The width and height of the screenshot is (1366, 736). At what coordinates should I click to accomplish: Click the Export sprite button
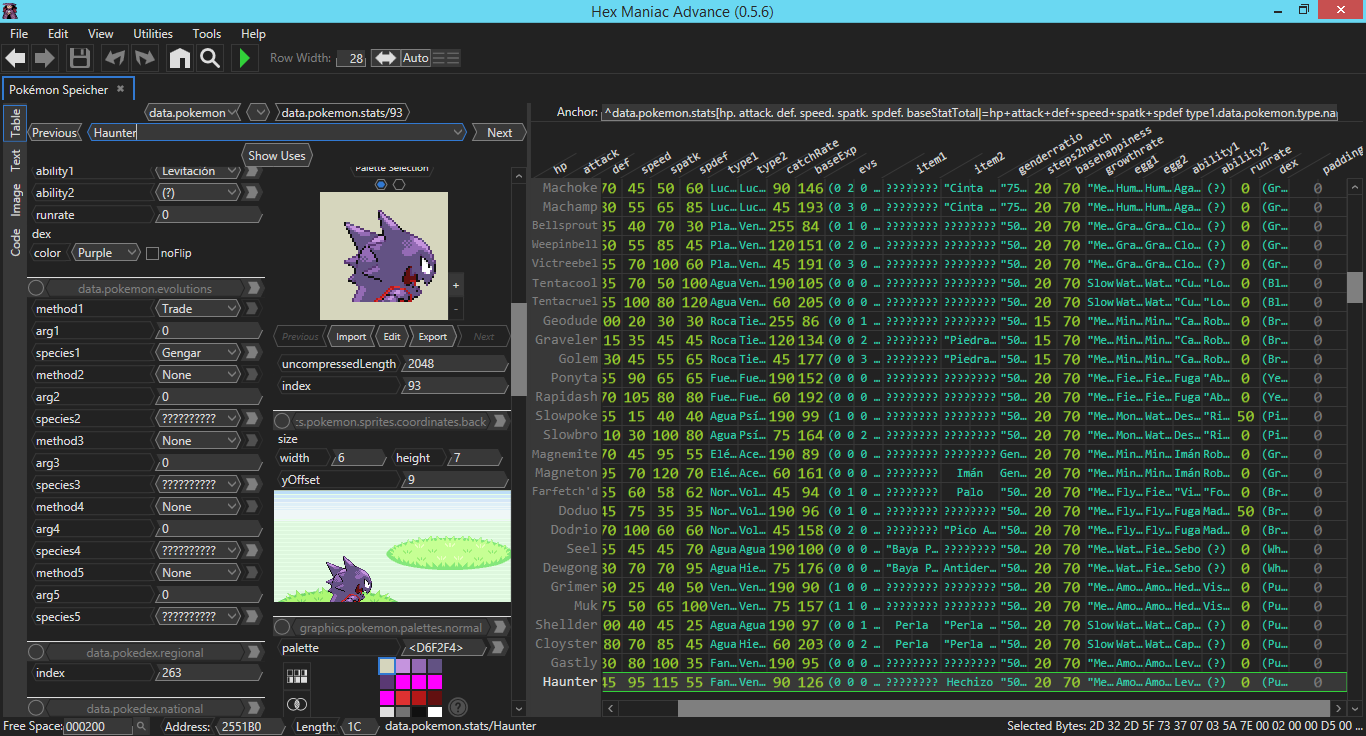[x=432, y=337]
